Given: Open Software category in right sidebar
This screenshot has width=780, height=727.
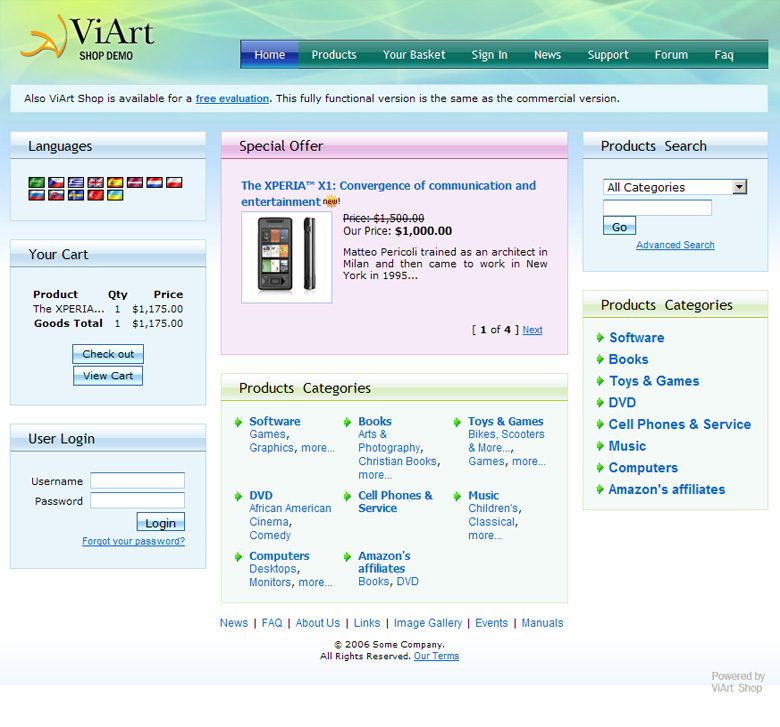Looking at the screenshot, I should (x=637, y=338).
